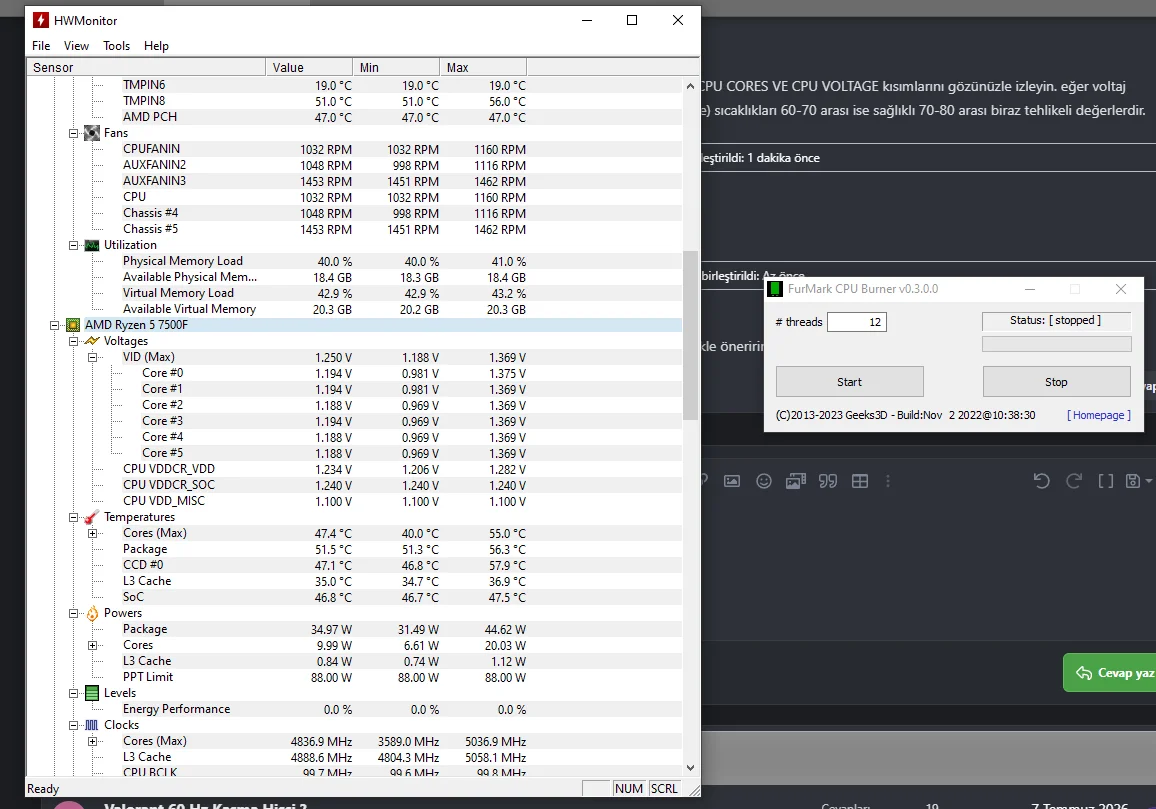
Task: Collapse the Clocks tree node
Action: [x=73, y=726]
